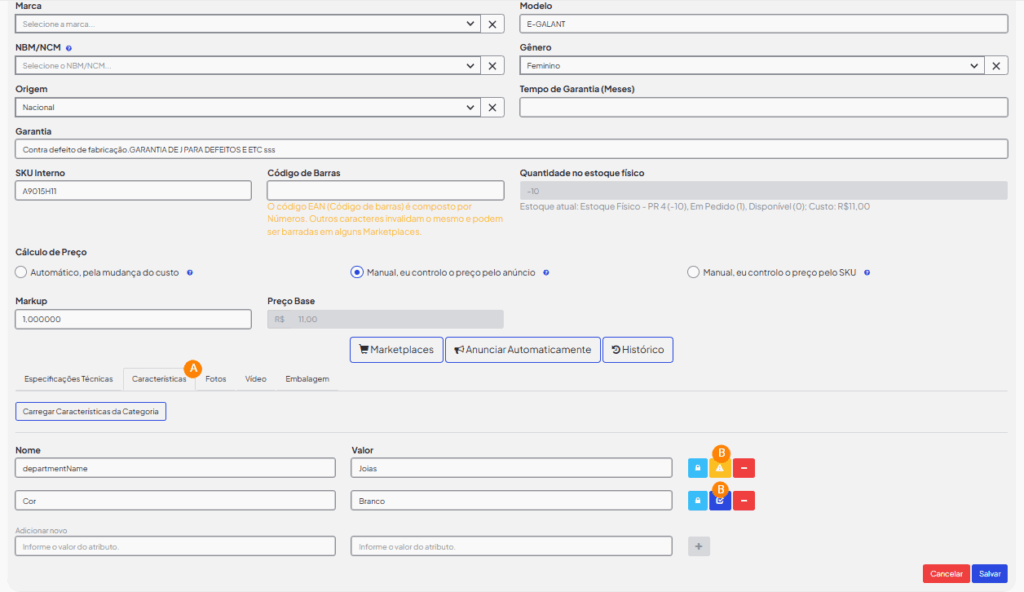This screenshot has width=1024, height=592.
Task: Click lock icon for departmentName row
Action: click(x=698, y=468)
